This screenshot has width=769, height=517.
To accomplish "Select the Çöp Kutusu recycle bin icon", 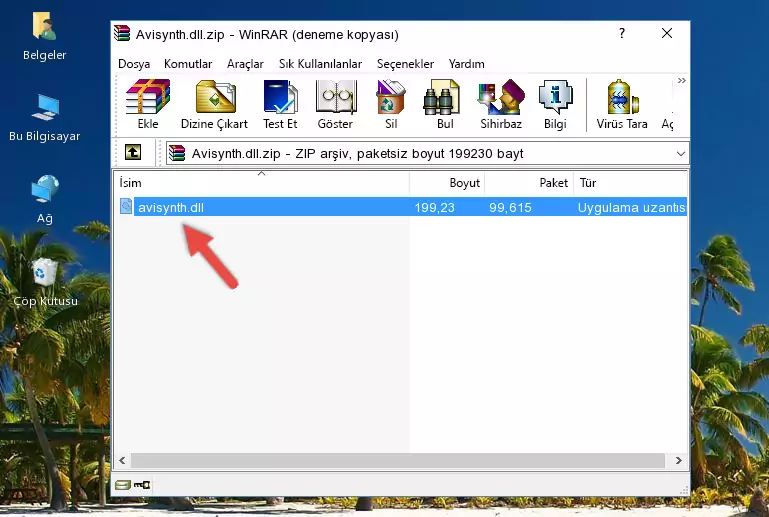I will [x=45, y=282].
